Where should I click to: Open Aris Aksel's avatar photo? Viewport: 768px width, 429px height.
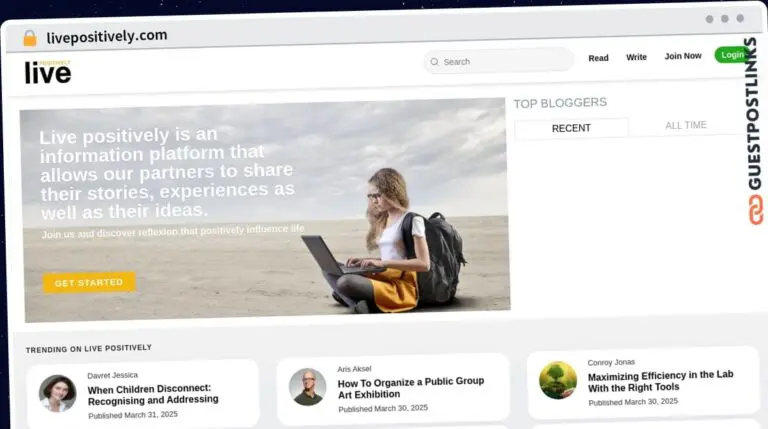point(308,387)
